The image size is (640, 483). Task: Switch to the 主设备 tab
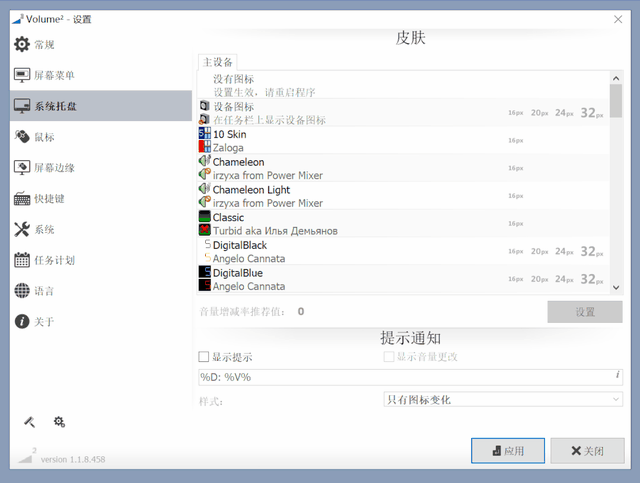point(218,62)
